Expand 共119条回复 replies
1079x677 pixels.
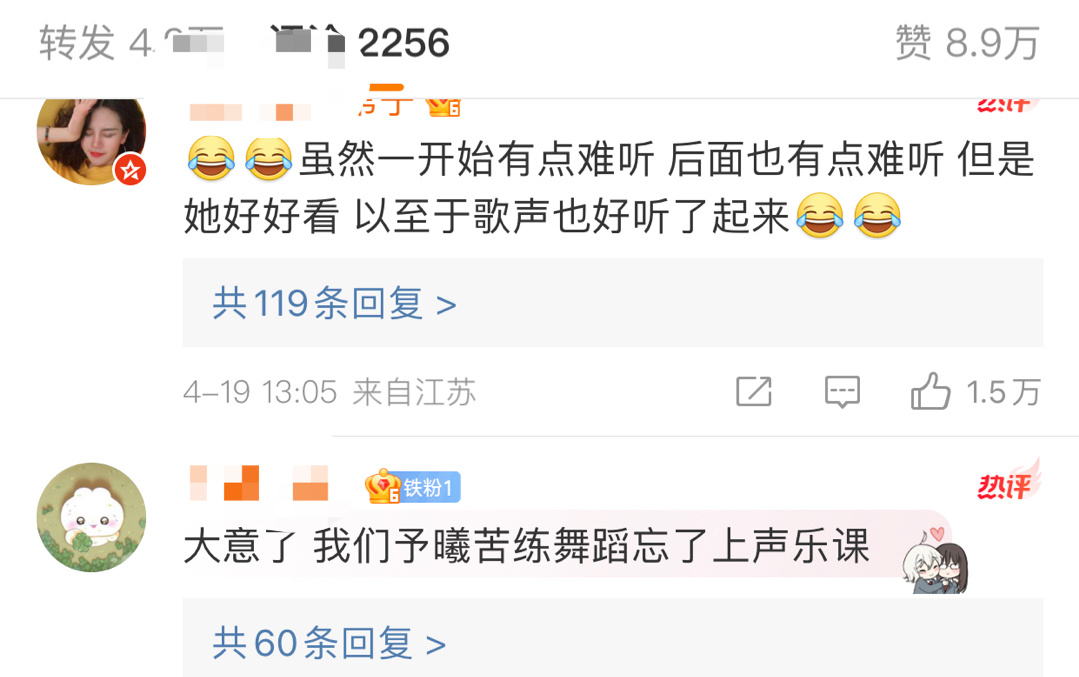[x=334, y=303]
